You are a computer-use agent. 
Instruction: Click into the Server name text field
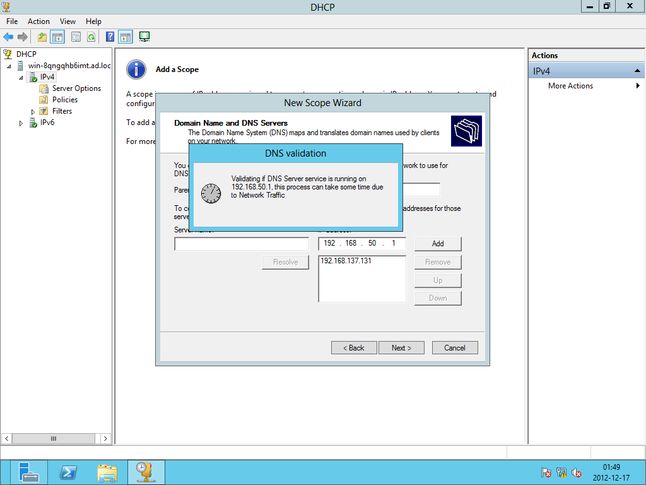(x=241, y=244)
